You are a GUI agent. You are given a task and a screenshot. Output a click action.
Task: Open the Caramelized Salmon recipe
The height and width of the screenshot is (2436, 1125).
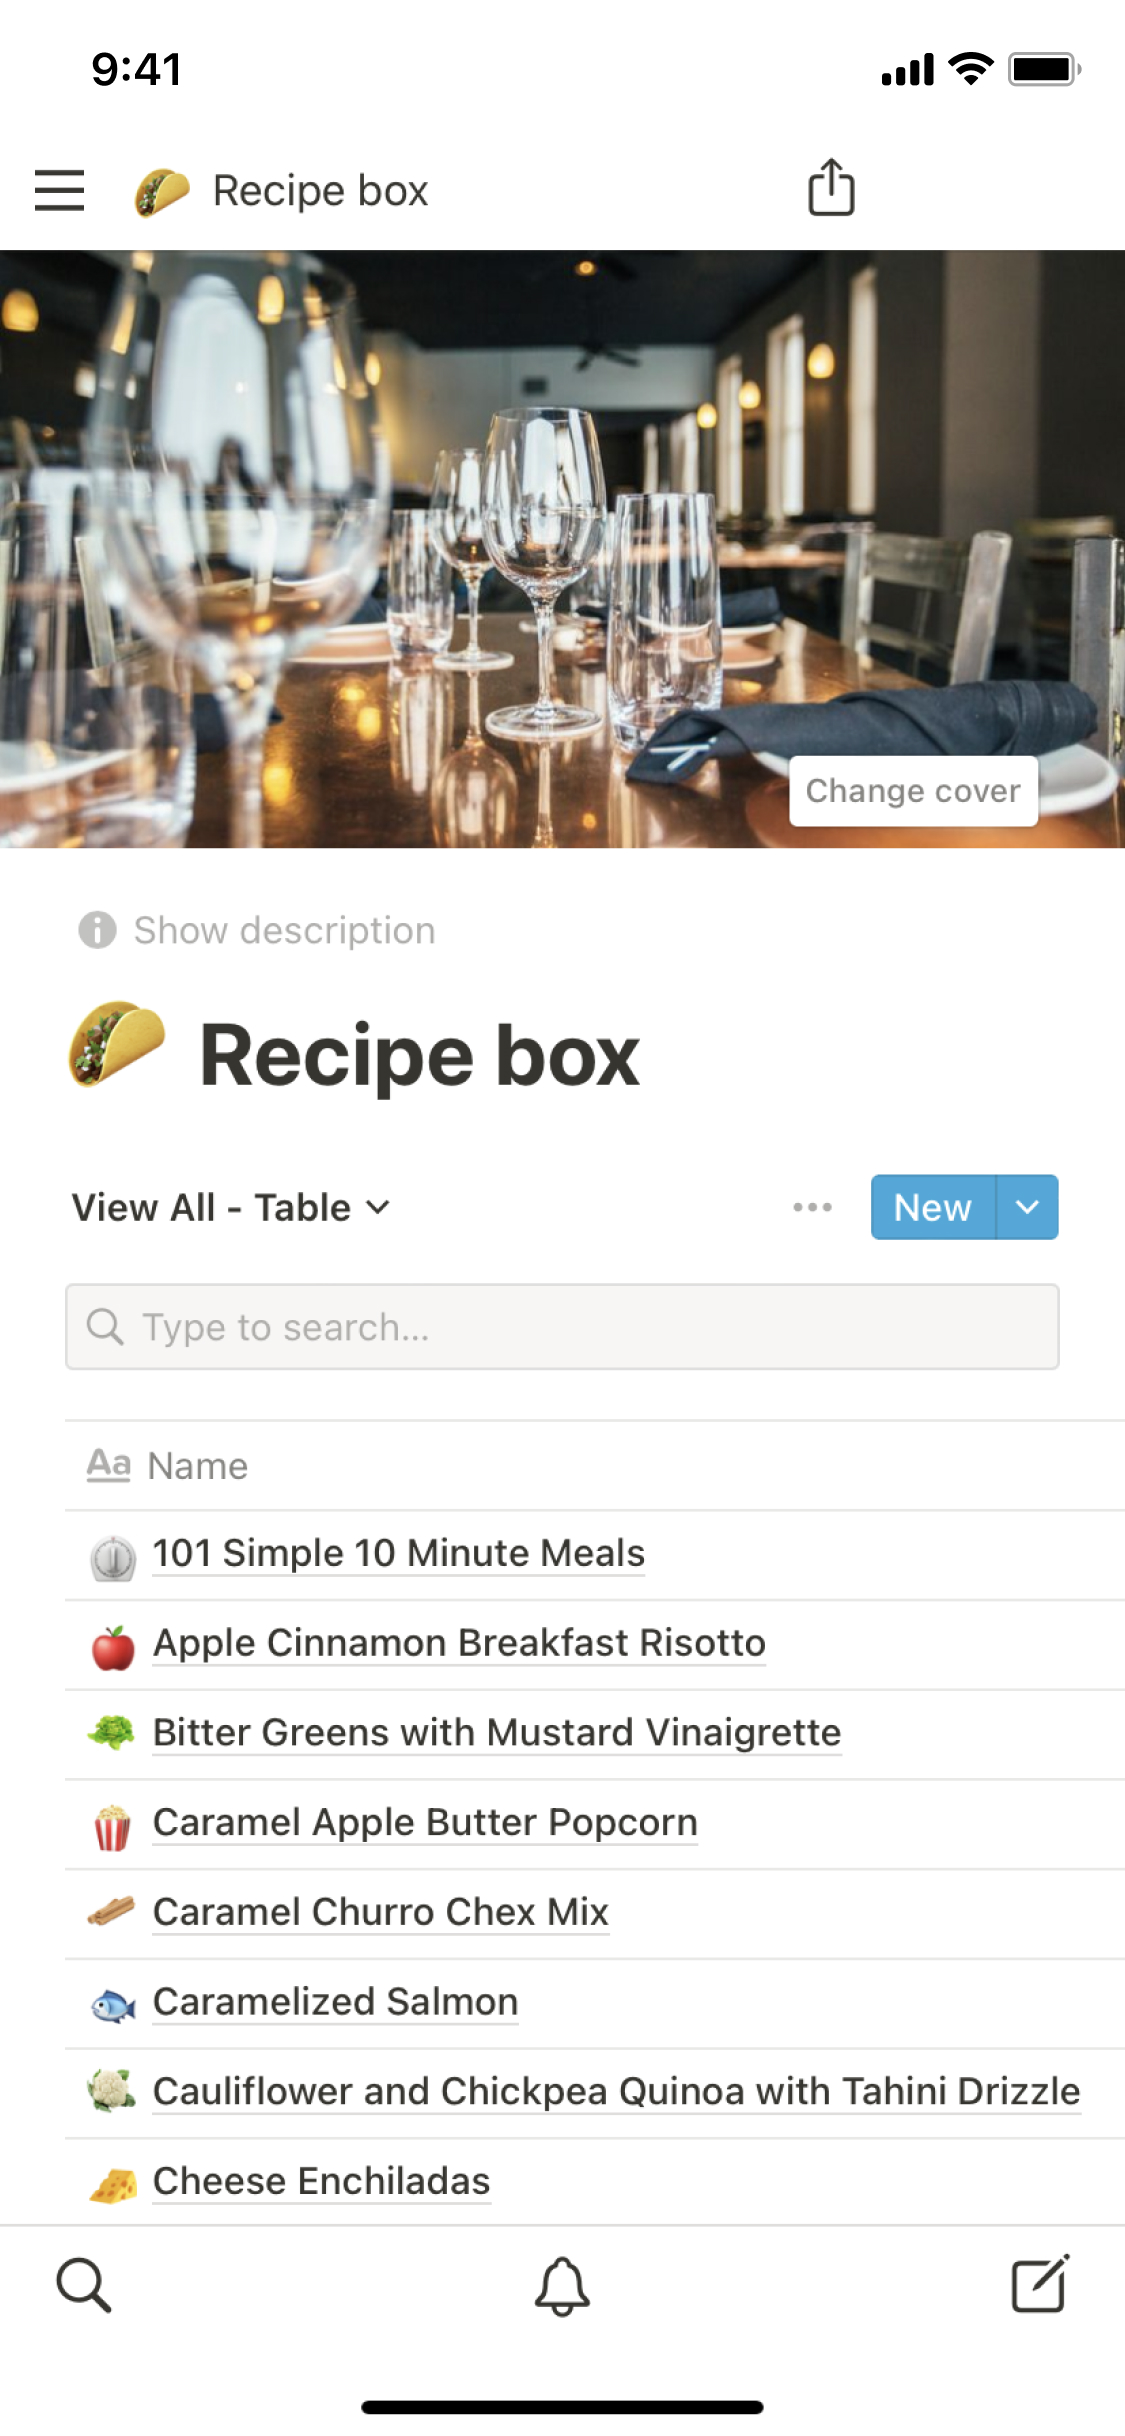334,2001
